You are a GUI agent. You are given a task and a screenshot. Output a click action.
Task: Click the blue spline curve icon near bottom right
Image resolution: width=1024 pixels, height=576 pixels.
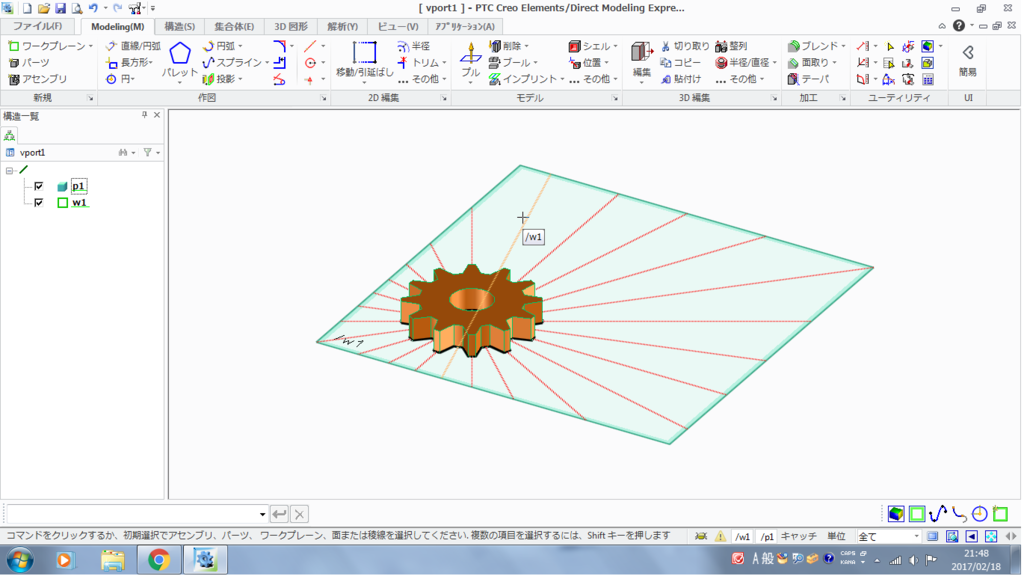click(938, 514)
